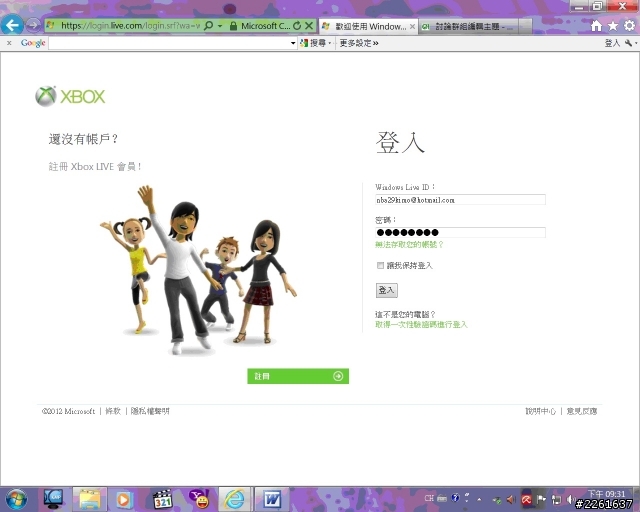Click the Xbox logo
This screenshot has width=640, height=512.
coord(70,96)
